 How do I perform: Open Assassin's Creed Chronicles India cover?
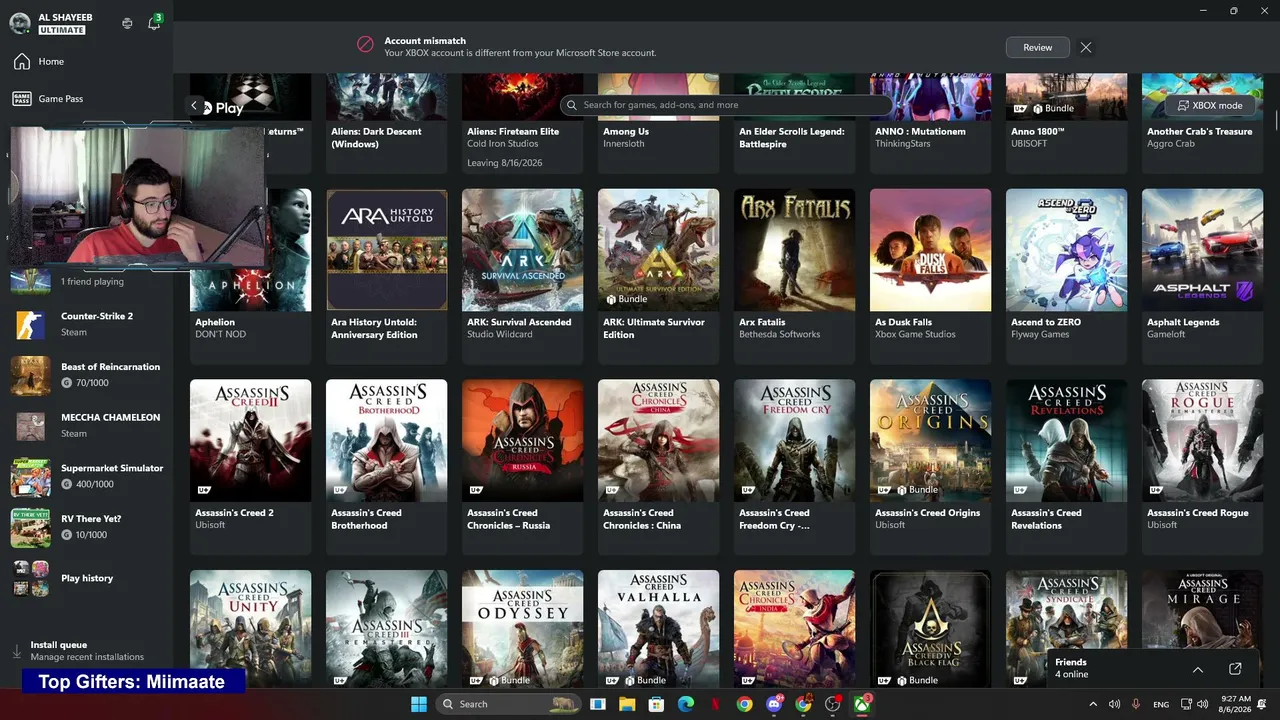coord(794,629)
